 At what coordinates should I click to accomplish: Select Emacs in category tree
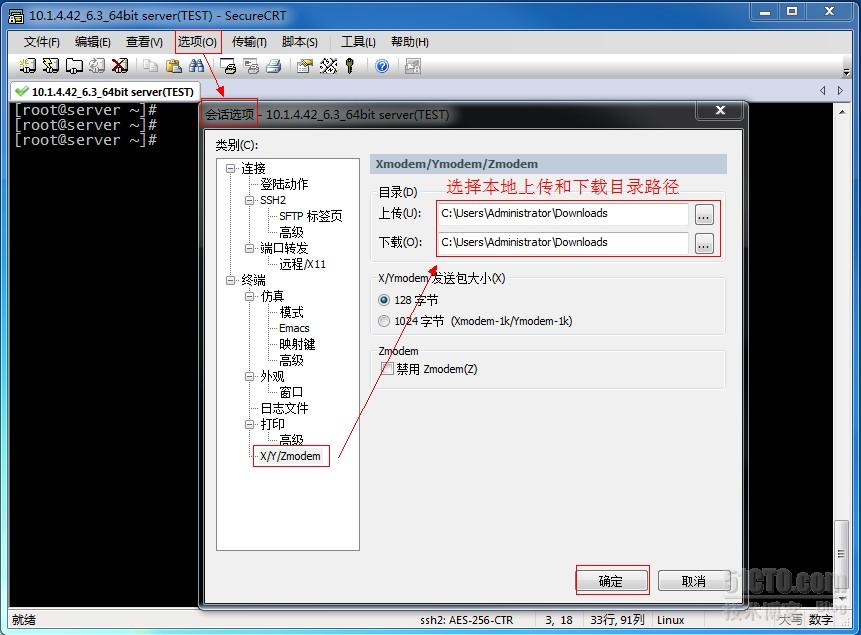pyautogui.click(x=294, y=328)
